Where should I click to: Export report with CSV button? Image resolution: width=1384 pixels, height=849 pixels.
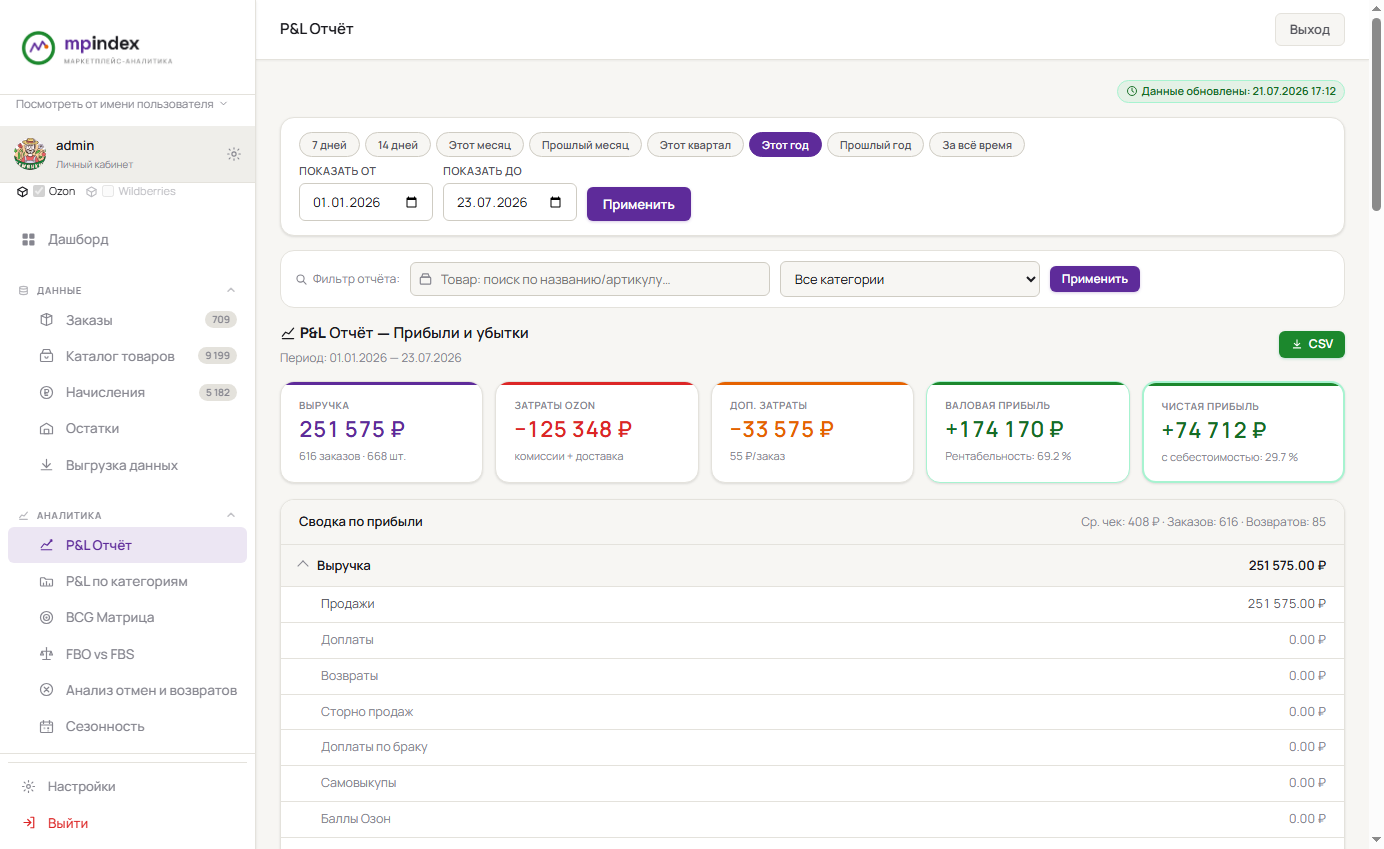(x=1312, y=344)
